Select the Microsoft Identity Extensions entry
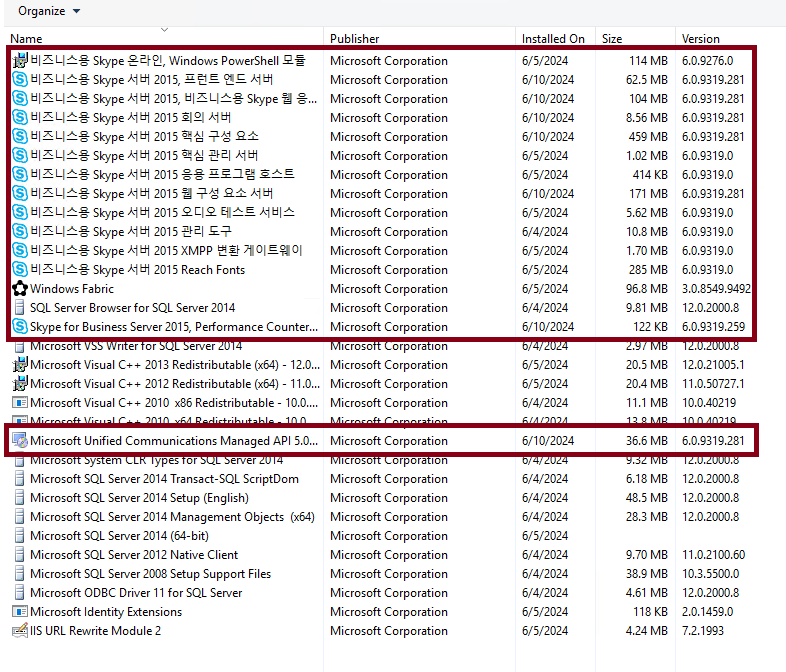Image resolution: width=786 pixels, height=672 pixels. [106, 612]
